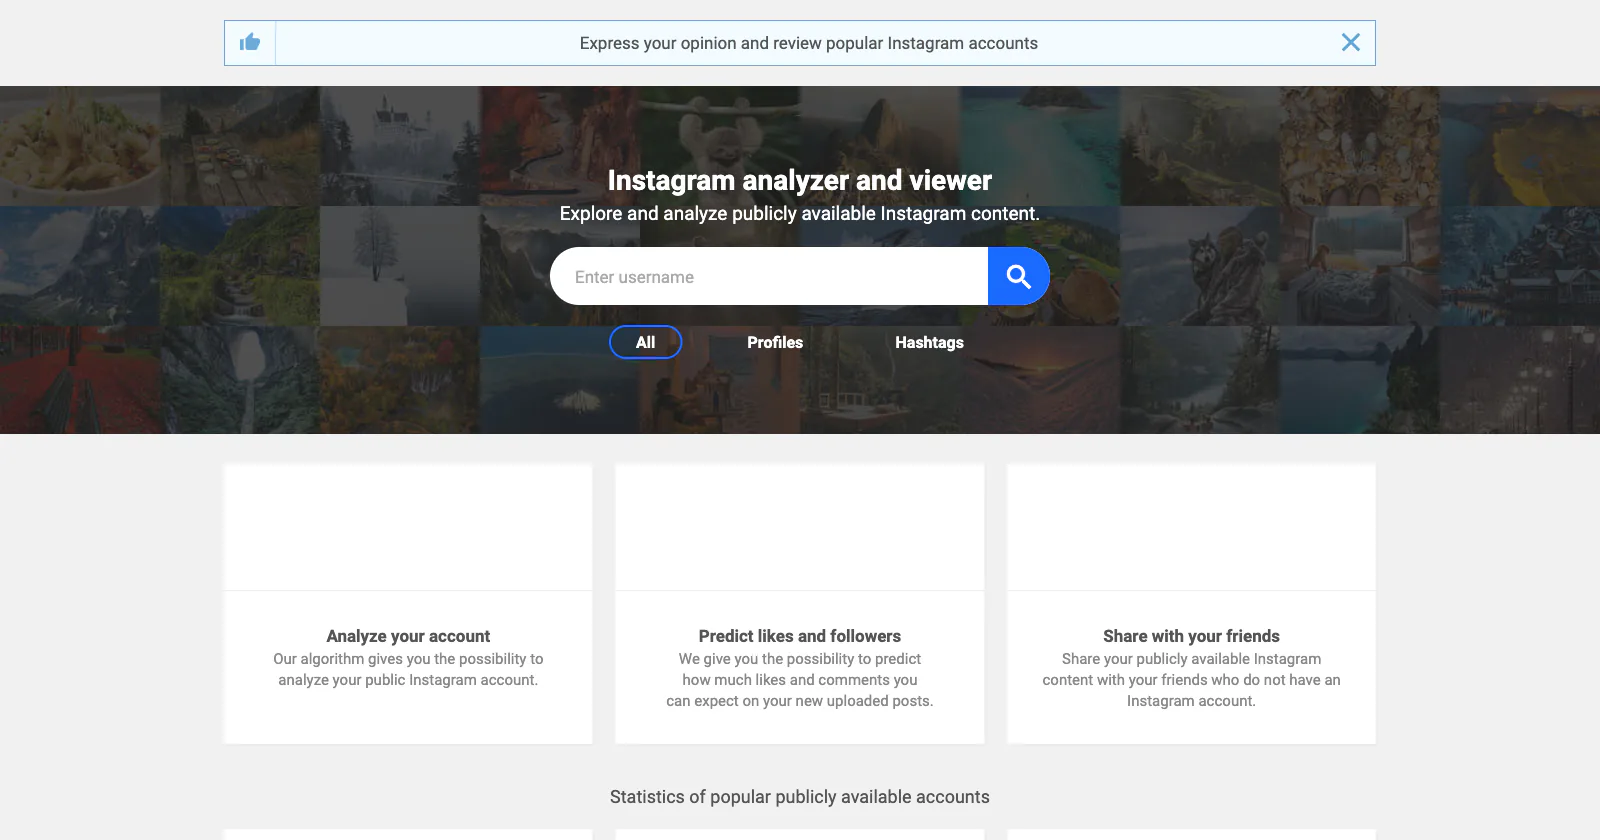The image size is (1600, 840).
Task: Click the 'Instagram analyzer and viewer' heading
Action: pyautogui.click(x=800, y=180)
